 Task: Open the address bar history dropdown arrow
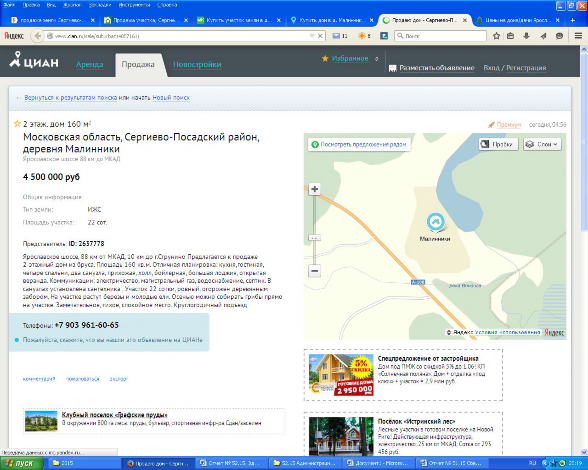click(312, 36)
